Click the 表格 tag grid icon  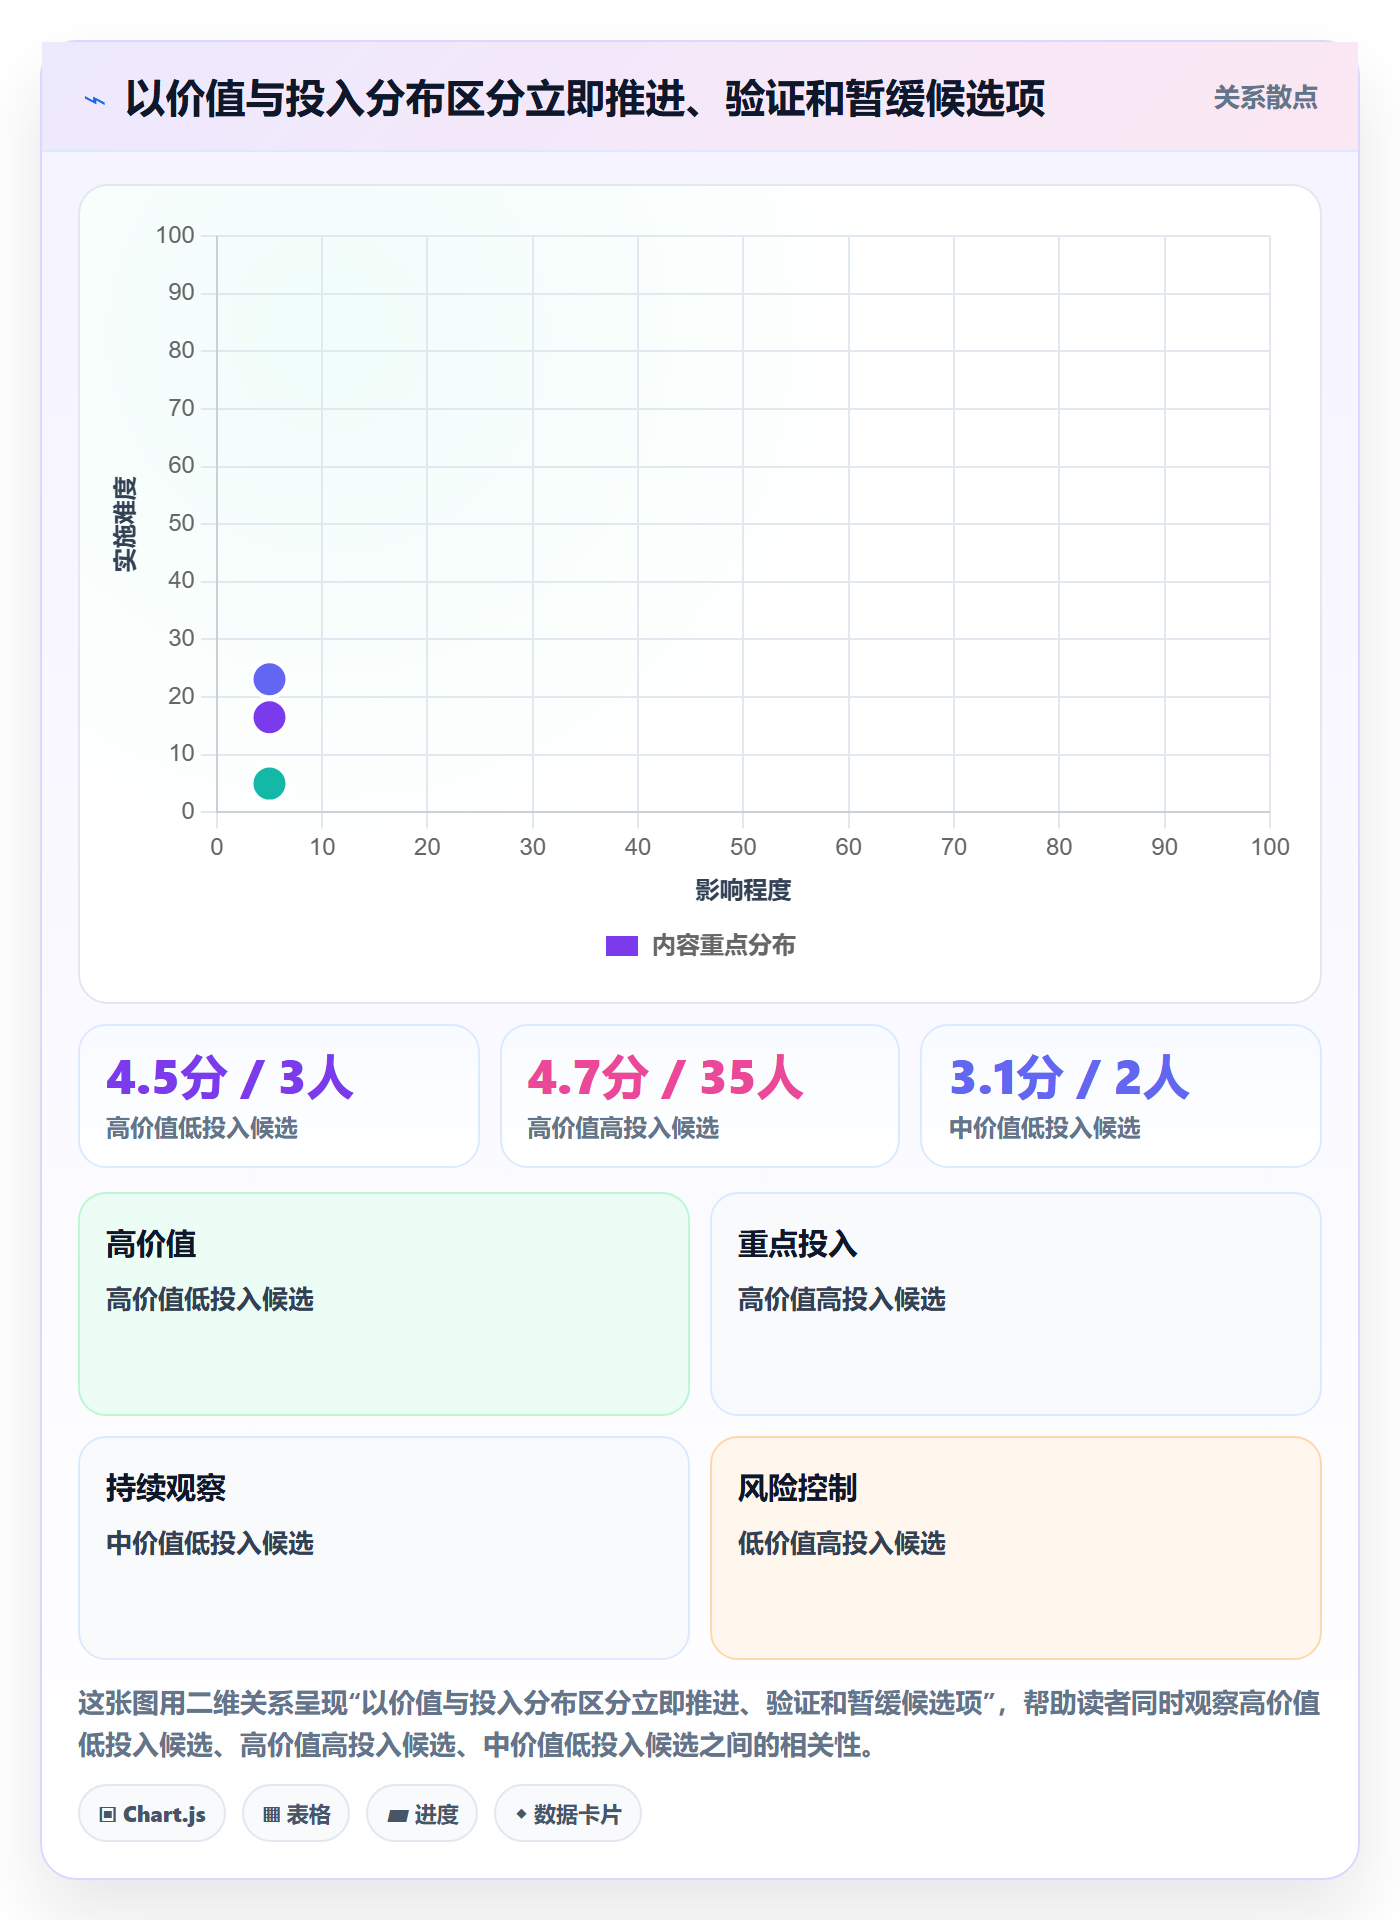click(x=271, y=1815)
